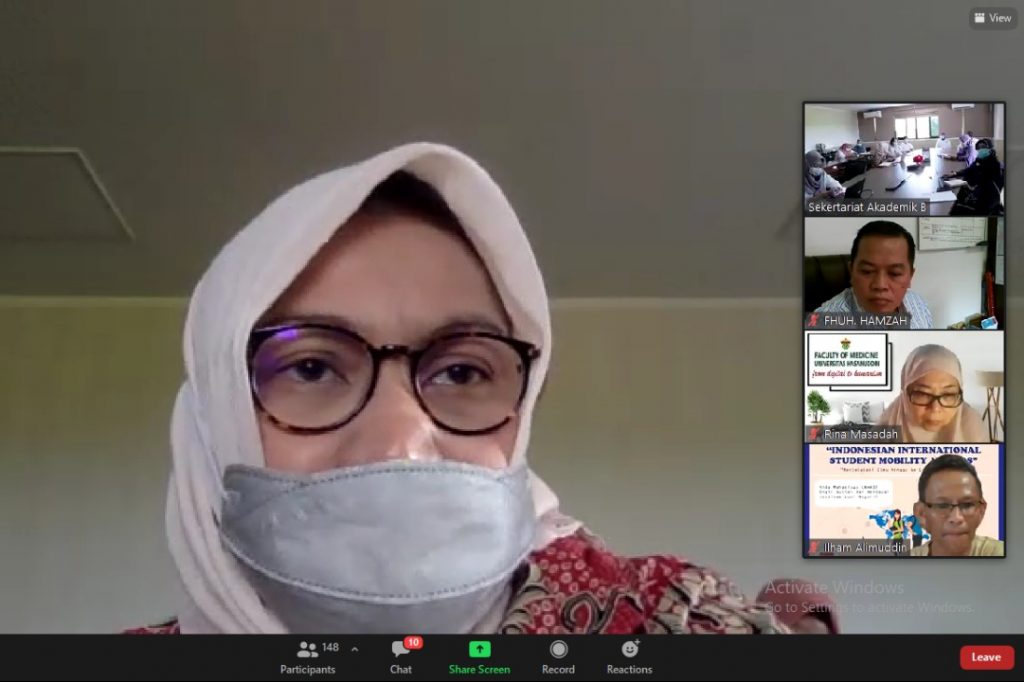Click the red Leave button
1024x682 pixels.
pos(986,657)
